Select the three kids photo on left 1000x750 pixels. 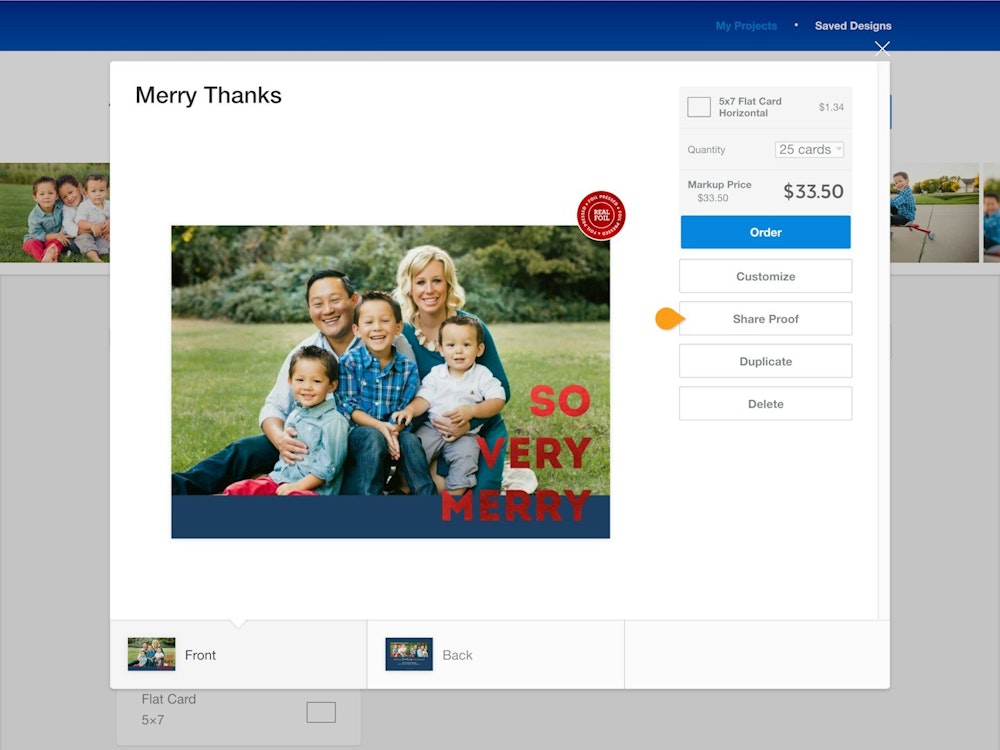coord(55,212)
